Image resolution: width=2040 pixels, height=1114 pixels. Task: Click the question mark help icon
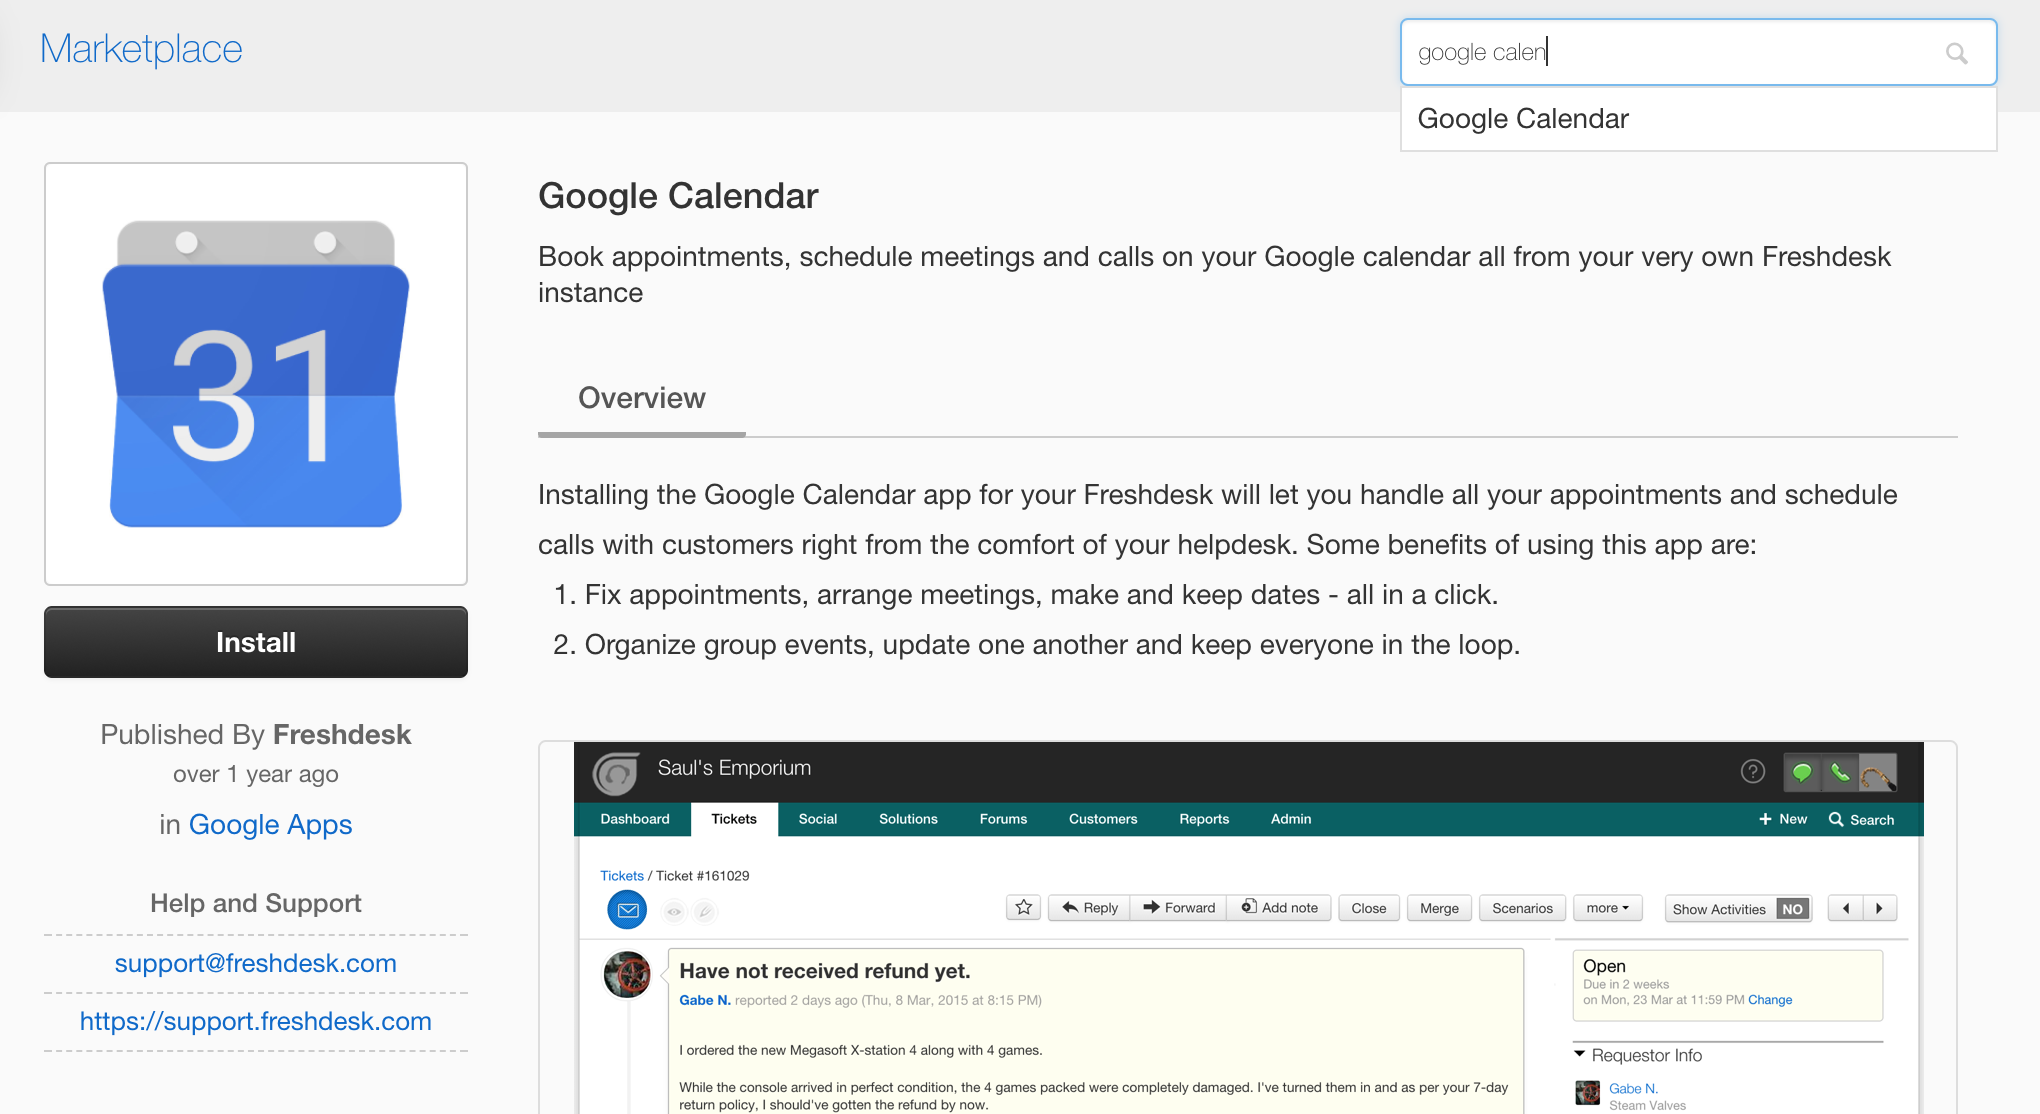[1752, 771]
